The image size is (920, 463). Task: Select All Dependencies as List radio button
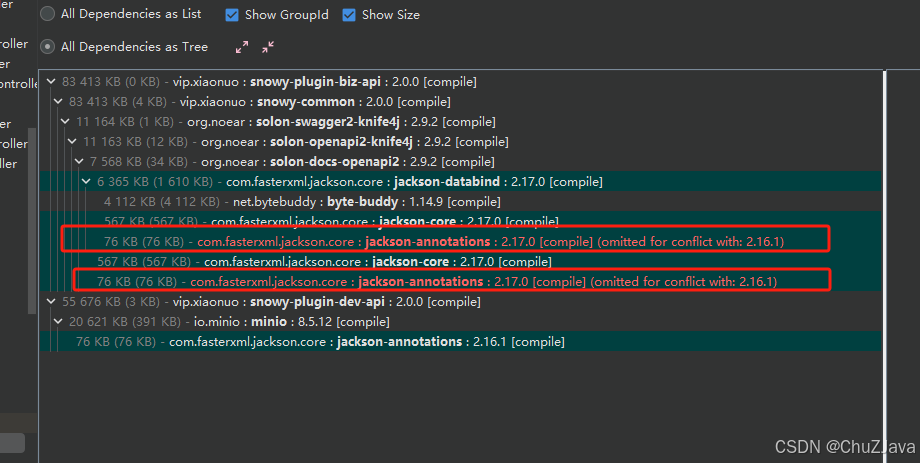(x=48, y=14)
